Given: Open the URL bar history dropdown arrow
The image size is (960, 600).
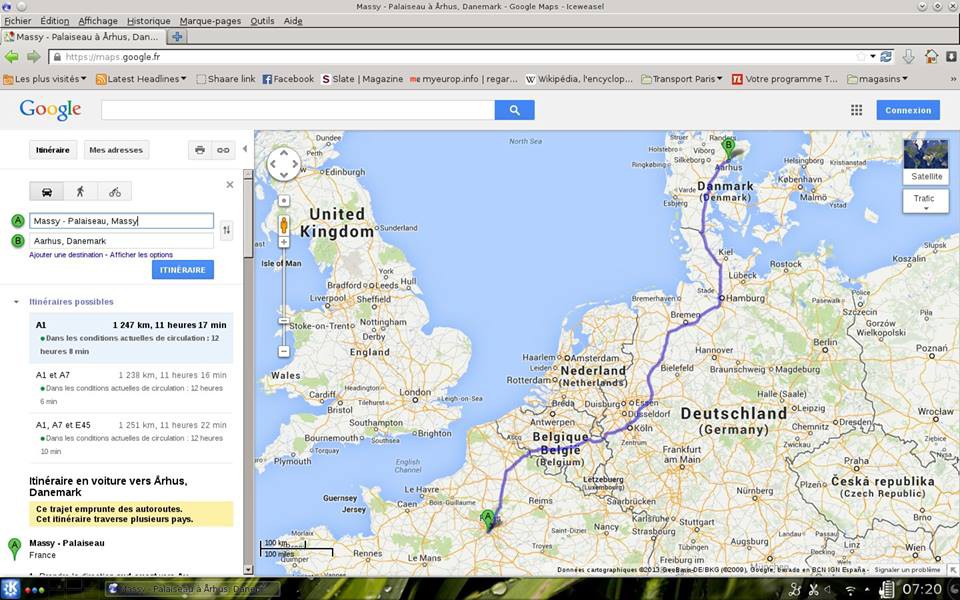Looking at the screenshot, I should (873, 57).
